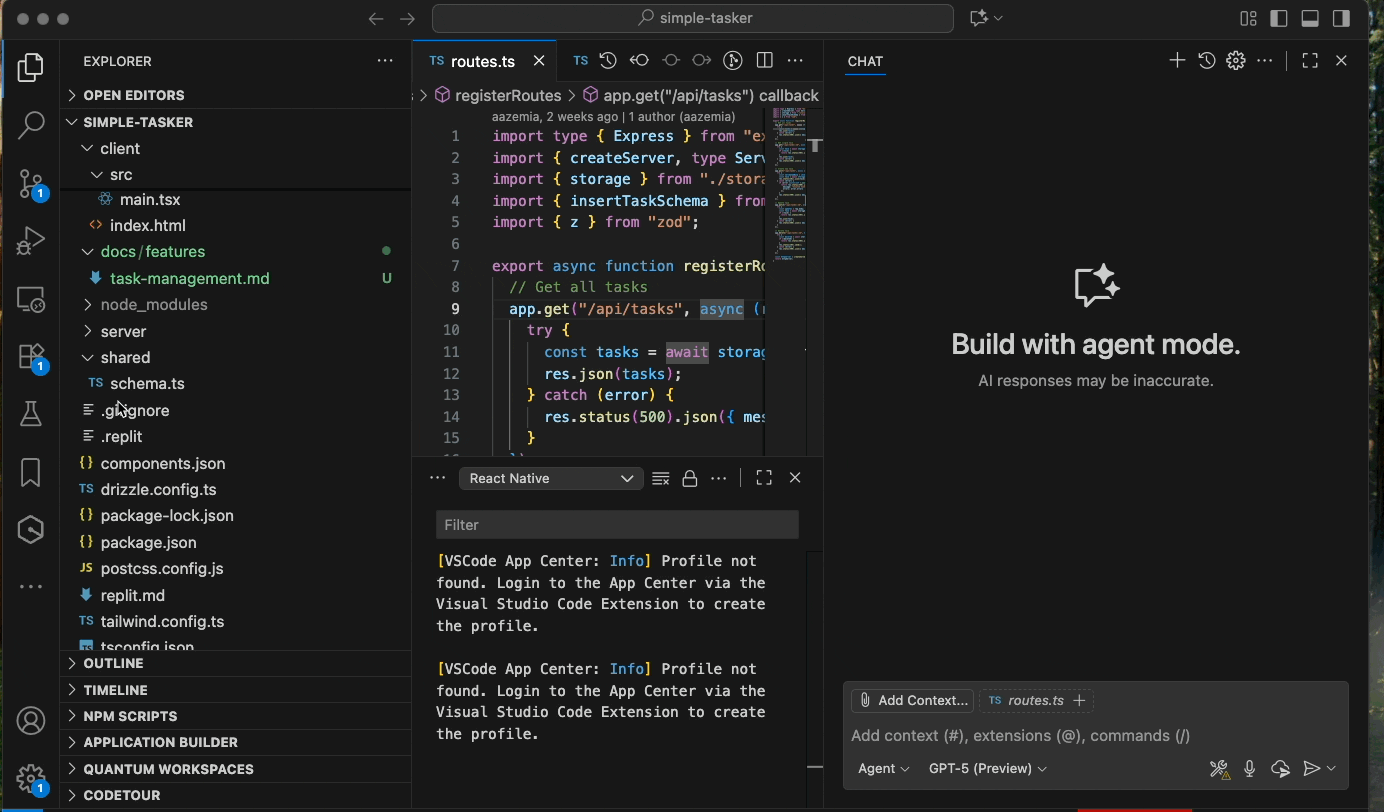Switch to the routes.ts editor tab
1384x812 pixels.
(x=482, y=61)
